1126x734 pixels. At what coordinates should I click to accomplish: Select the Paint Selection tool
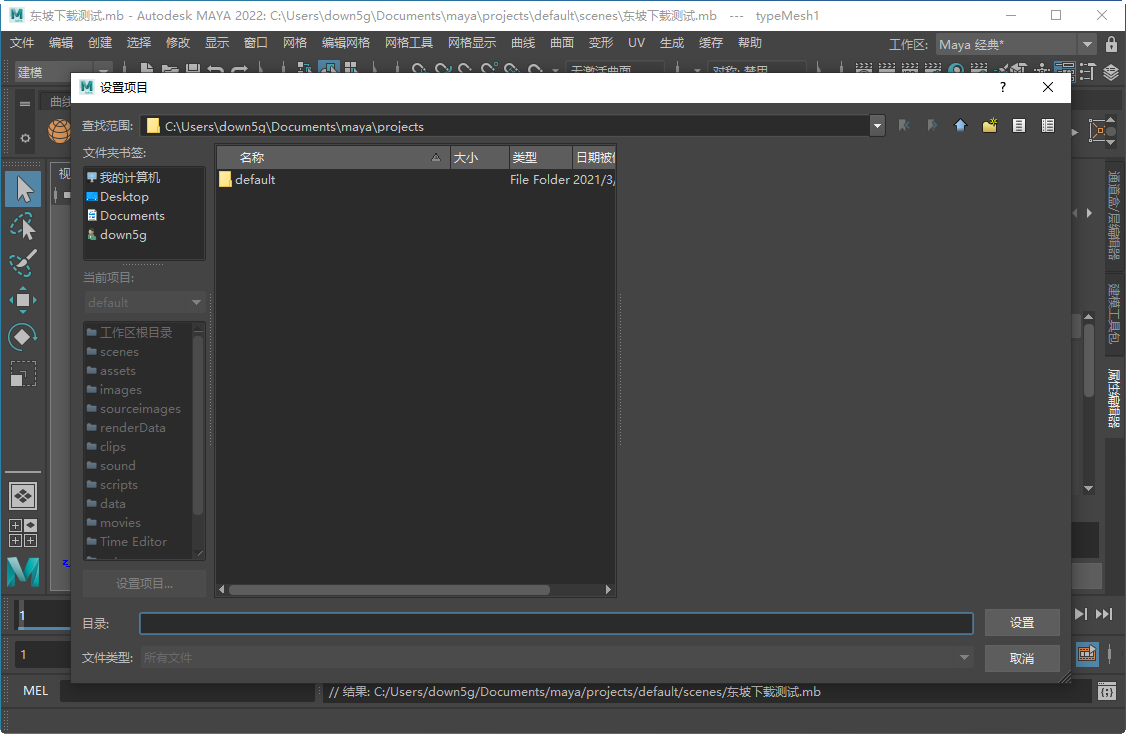22,263
